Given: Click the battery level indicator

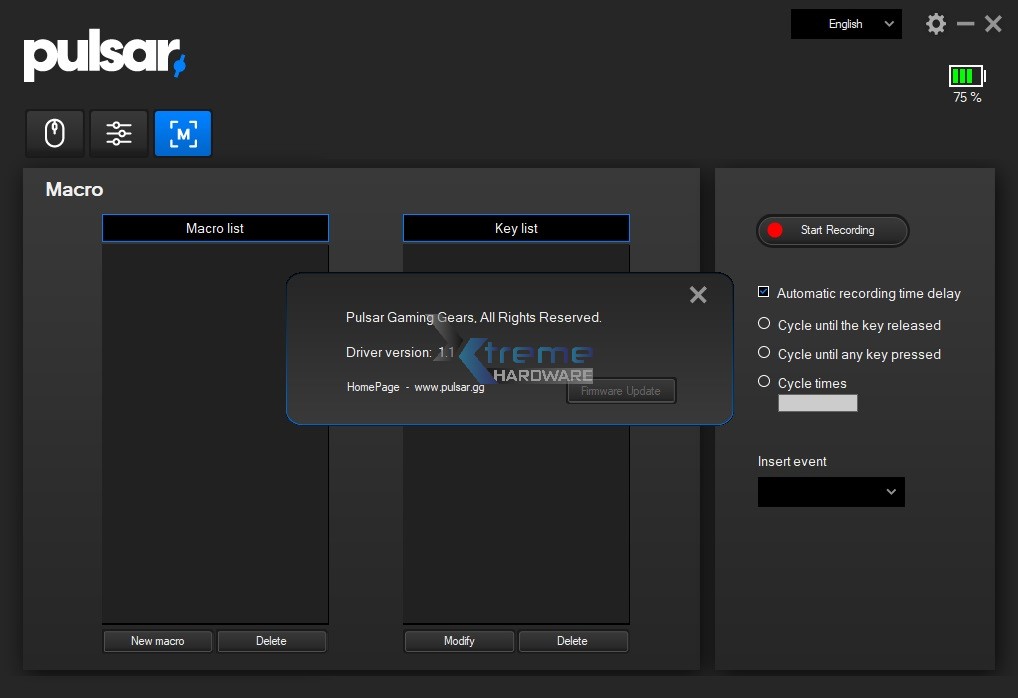Looking at the screenshot, I should click(x=967, y=76).
